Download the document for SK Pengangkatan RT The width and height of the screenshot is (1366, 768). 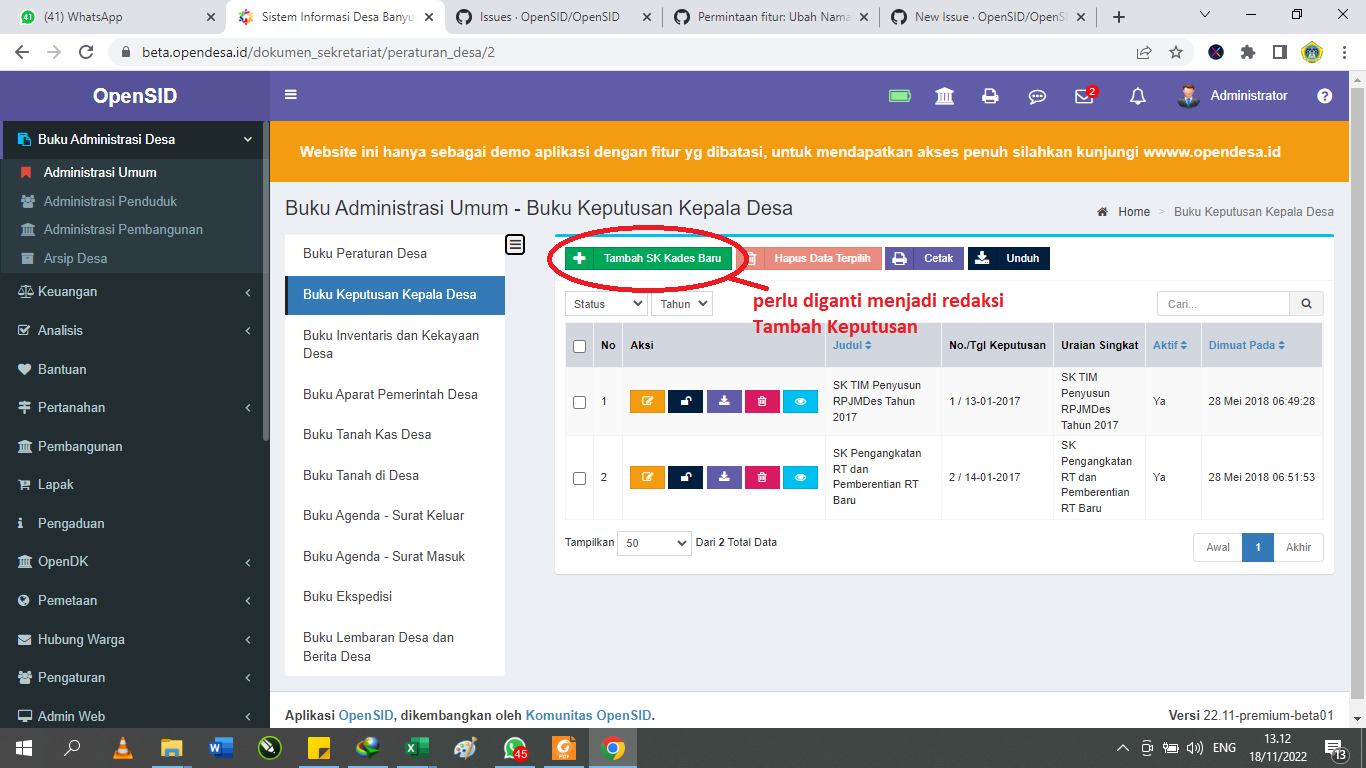tap(723, 477)
